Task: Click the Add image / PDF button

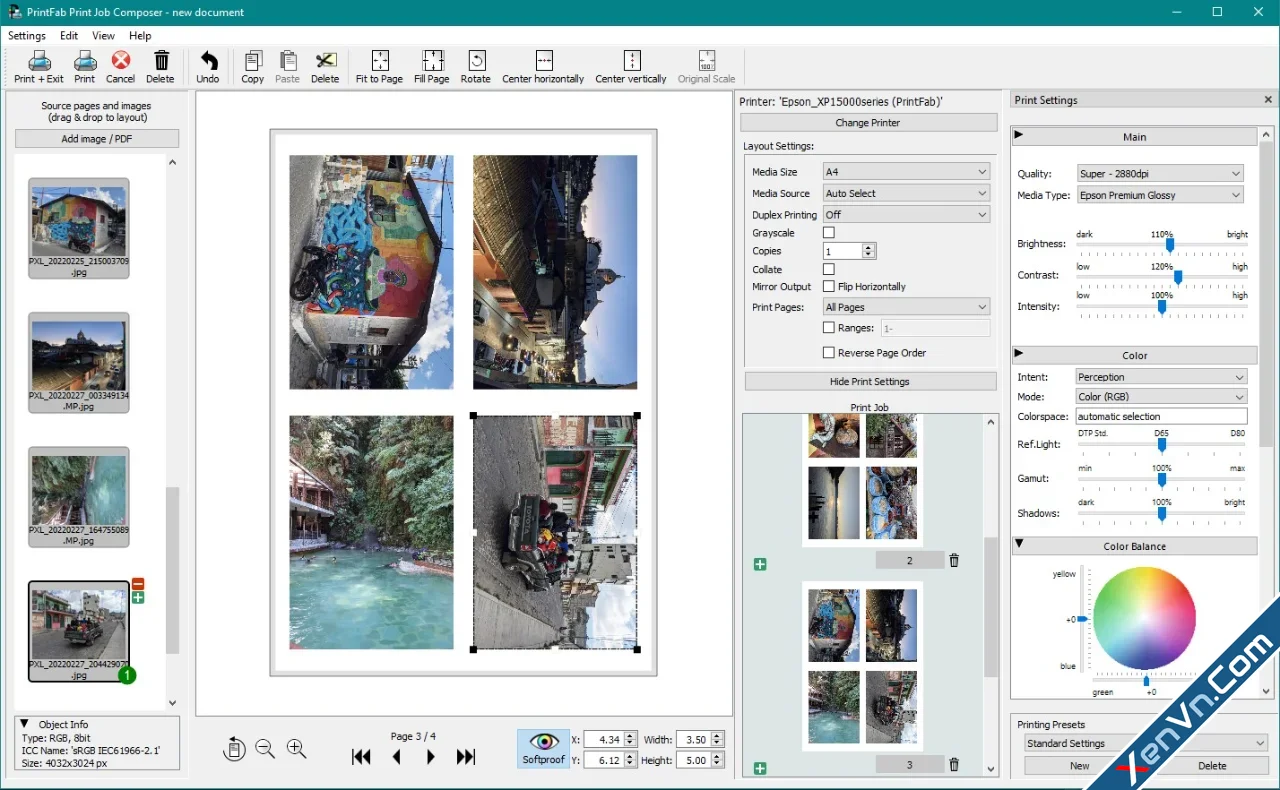Action: (97, 139)
